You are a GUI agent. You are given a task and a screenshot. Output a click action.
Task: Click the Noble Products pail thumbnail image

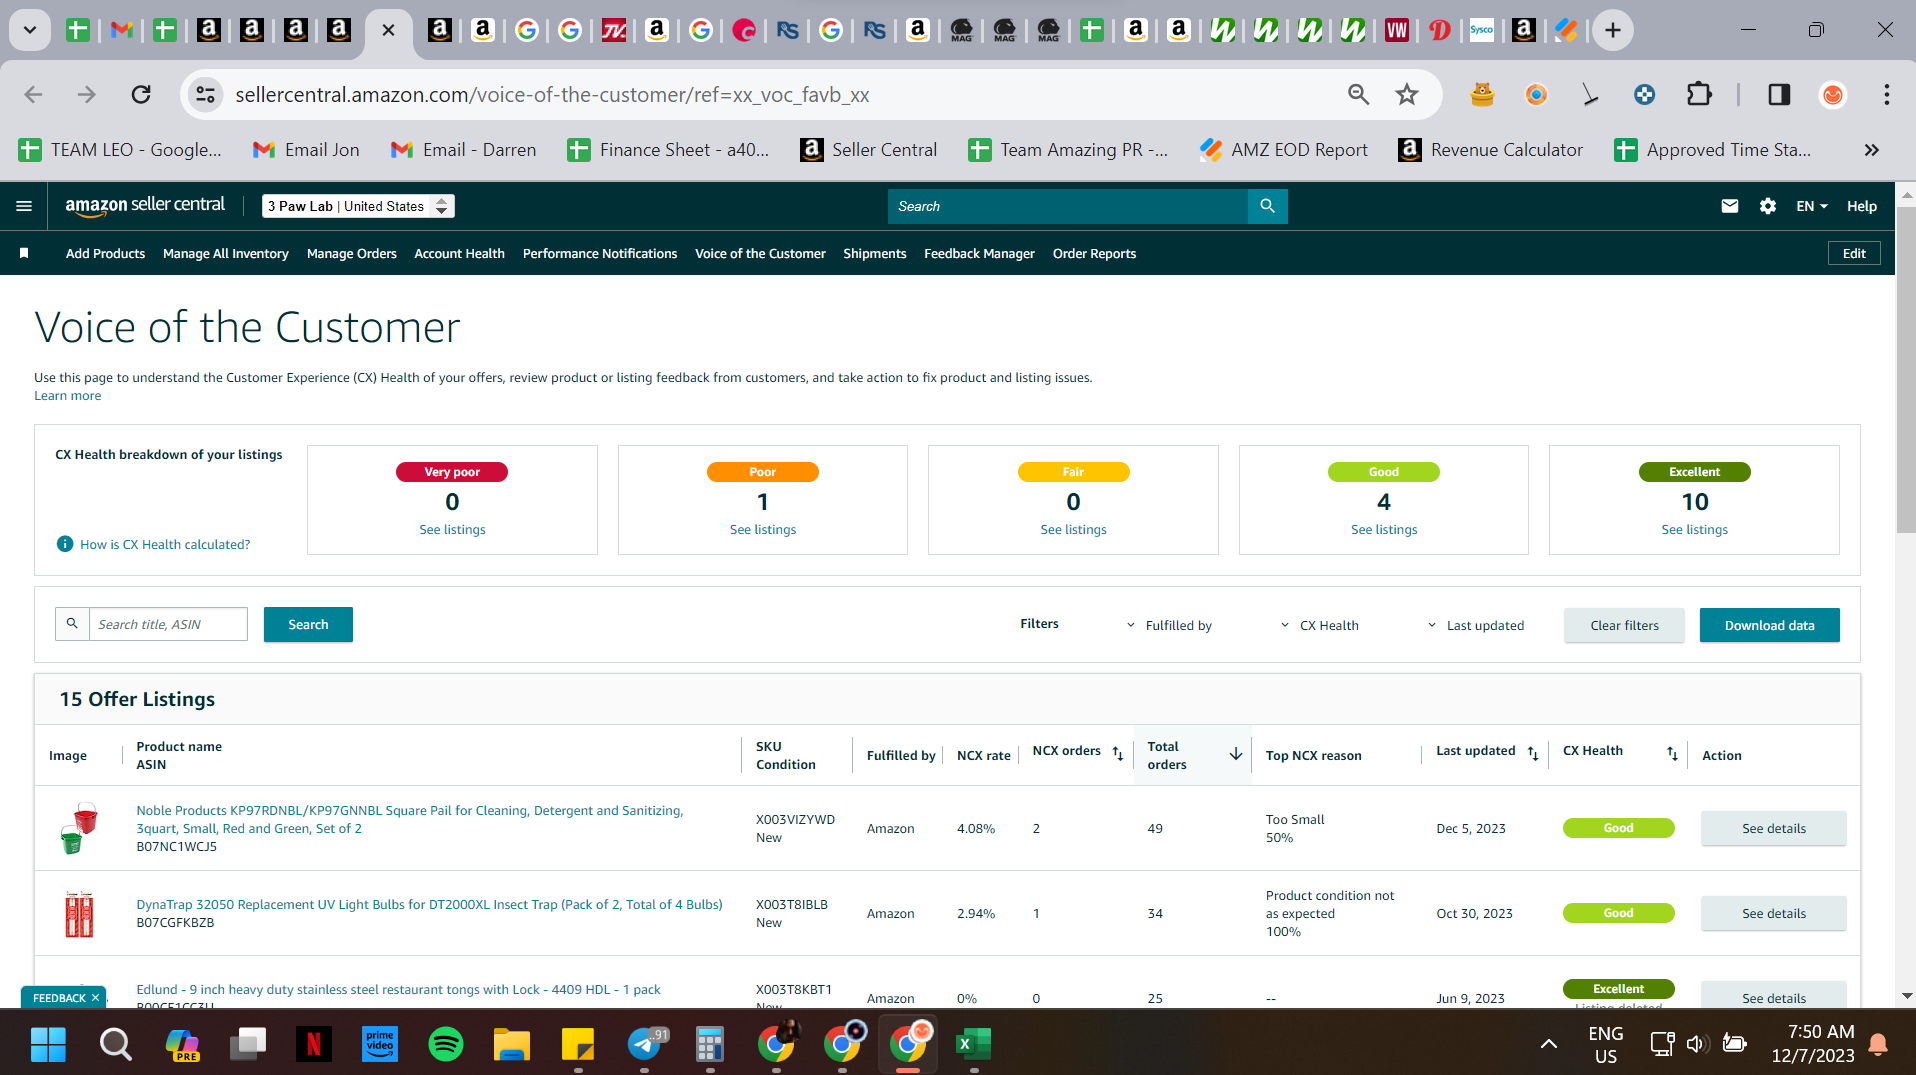pos(79,828)
